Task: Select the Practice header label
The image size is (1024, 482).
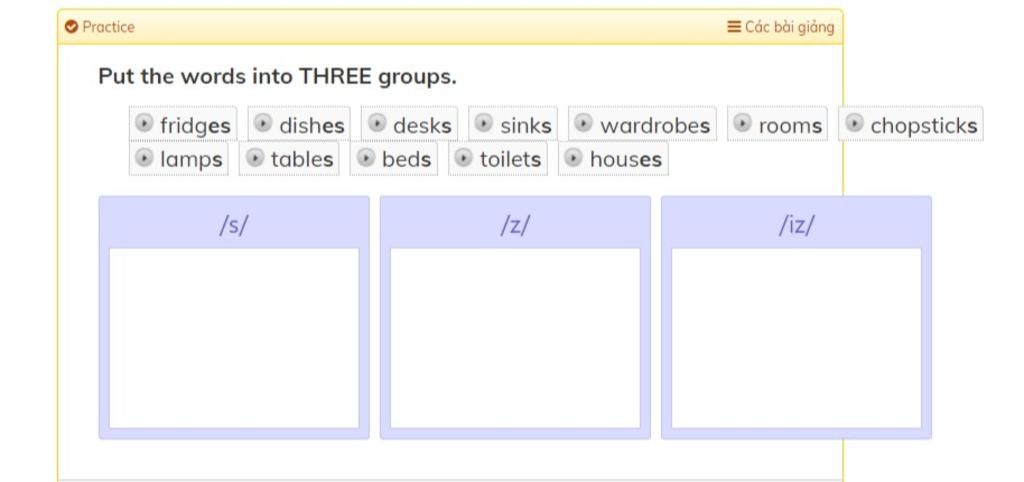Action: (x=108, y=27)
